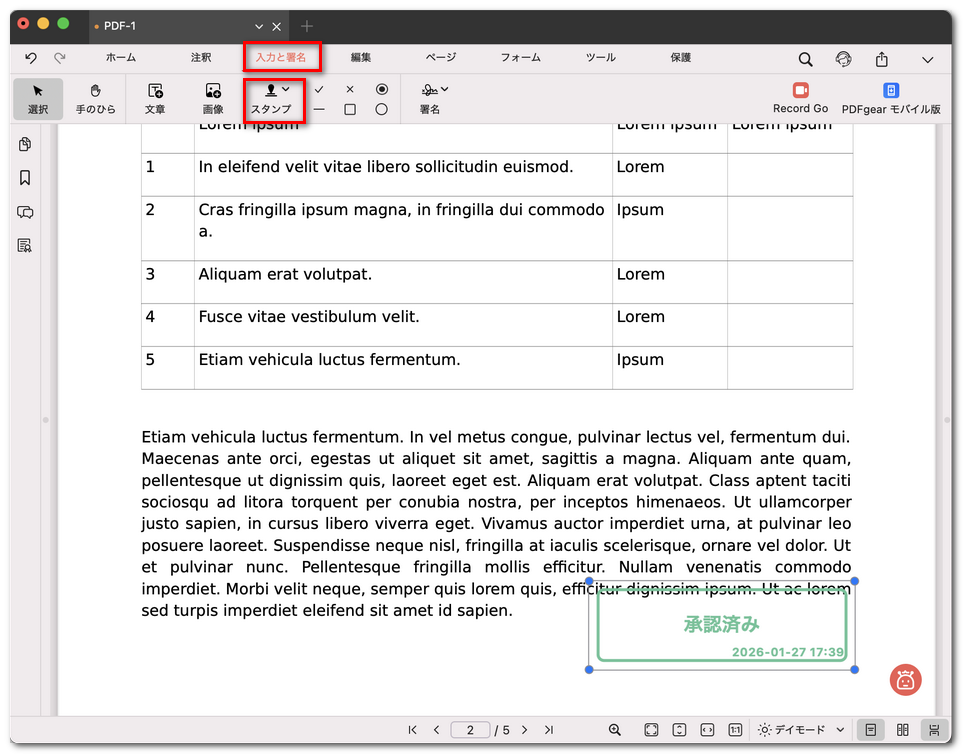The image size is (963, 754).
Task: Open the bookmarks sidebar panel
Action: [x=25, y=178]
